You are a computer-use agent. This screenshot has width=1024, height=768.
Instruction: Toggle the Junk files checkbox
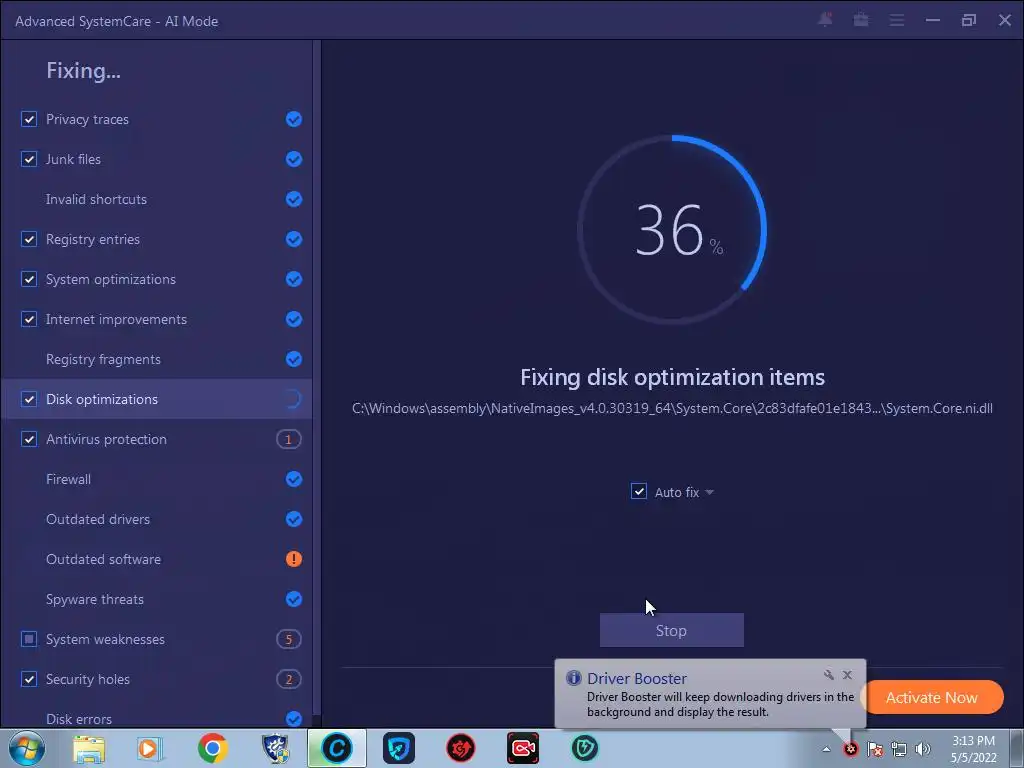pyautogui.click(x=29, y=159)
